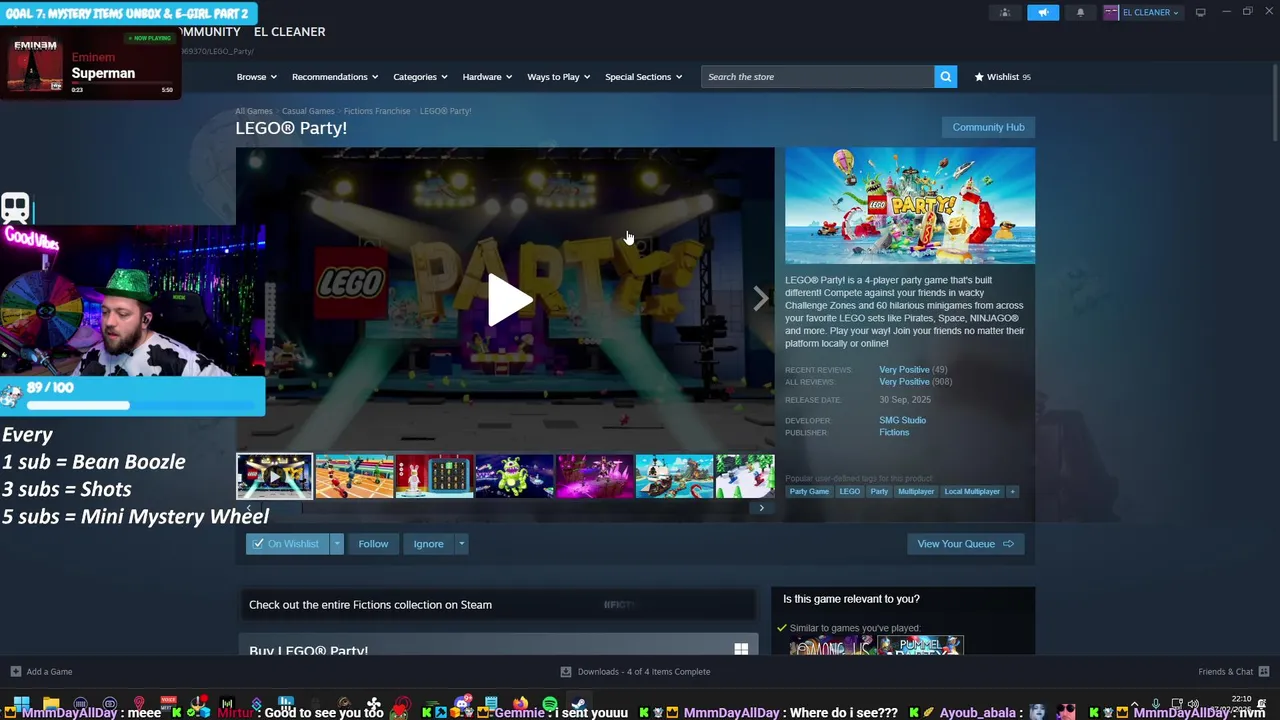Open recent reviews Very Positive (49) link
1280x720 pixels.
click(x=913, y=370)
